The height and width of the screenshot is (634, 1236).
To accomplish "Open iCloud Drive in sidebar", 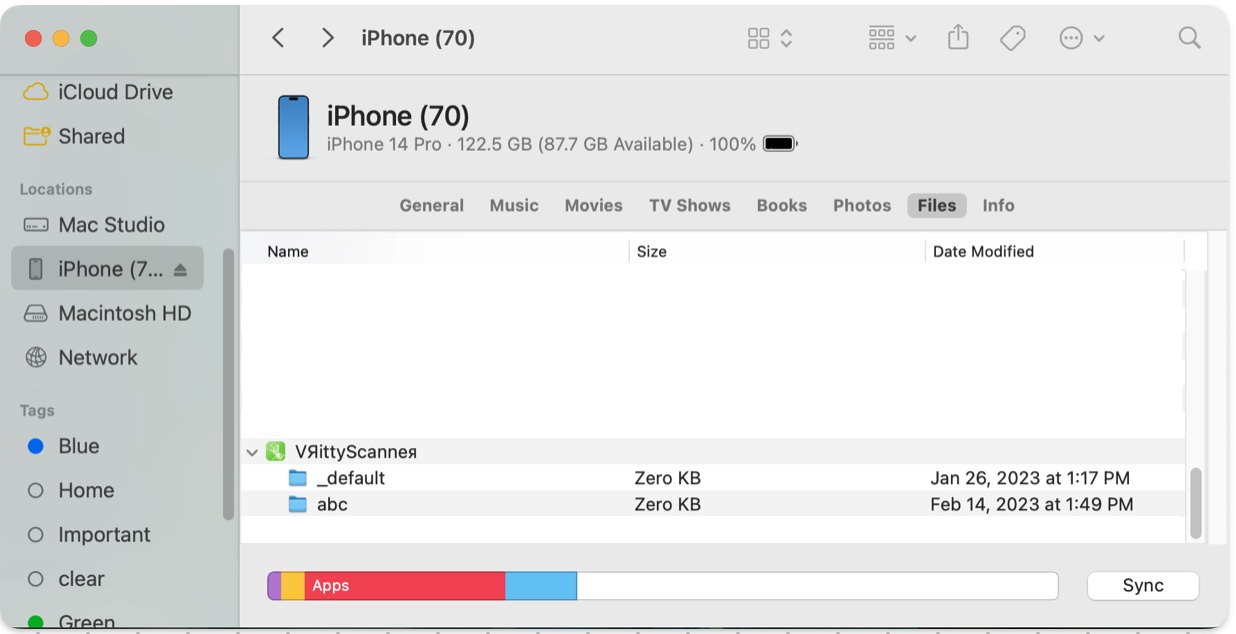I will (x=115, y=92).
